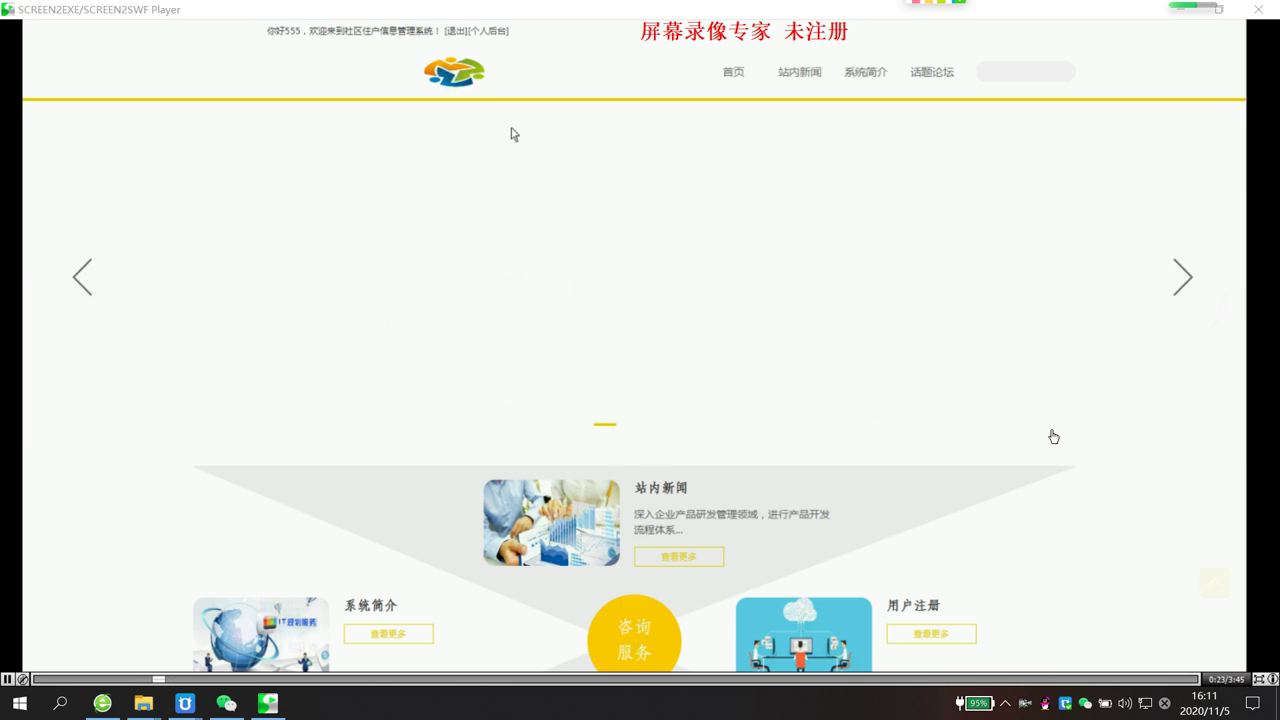
Task: Go to 系统简介 in the nav
Action: [x=865, y=72]
